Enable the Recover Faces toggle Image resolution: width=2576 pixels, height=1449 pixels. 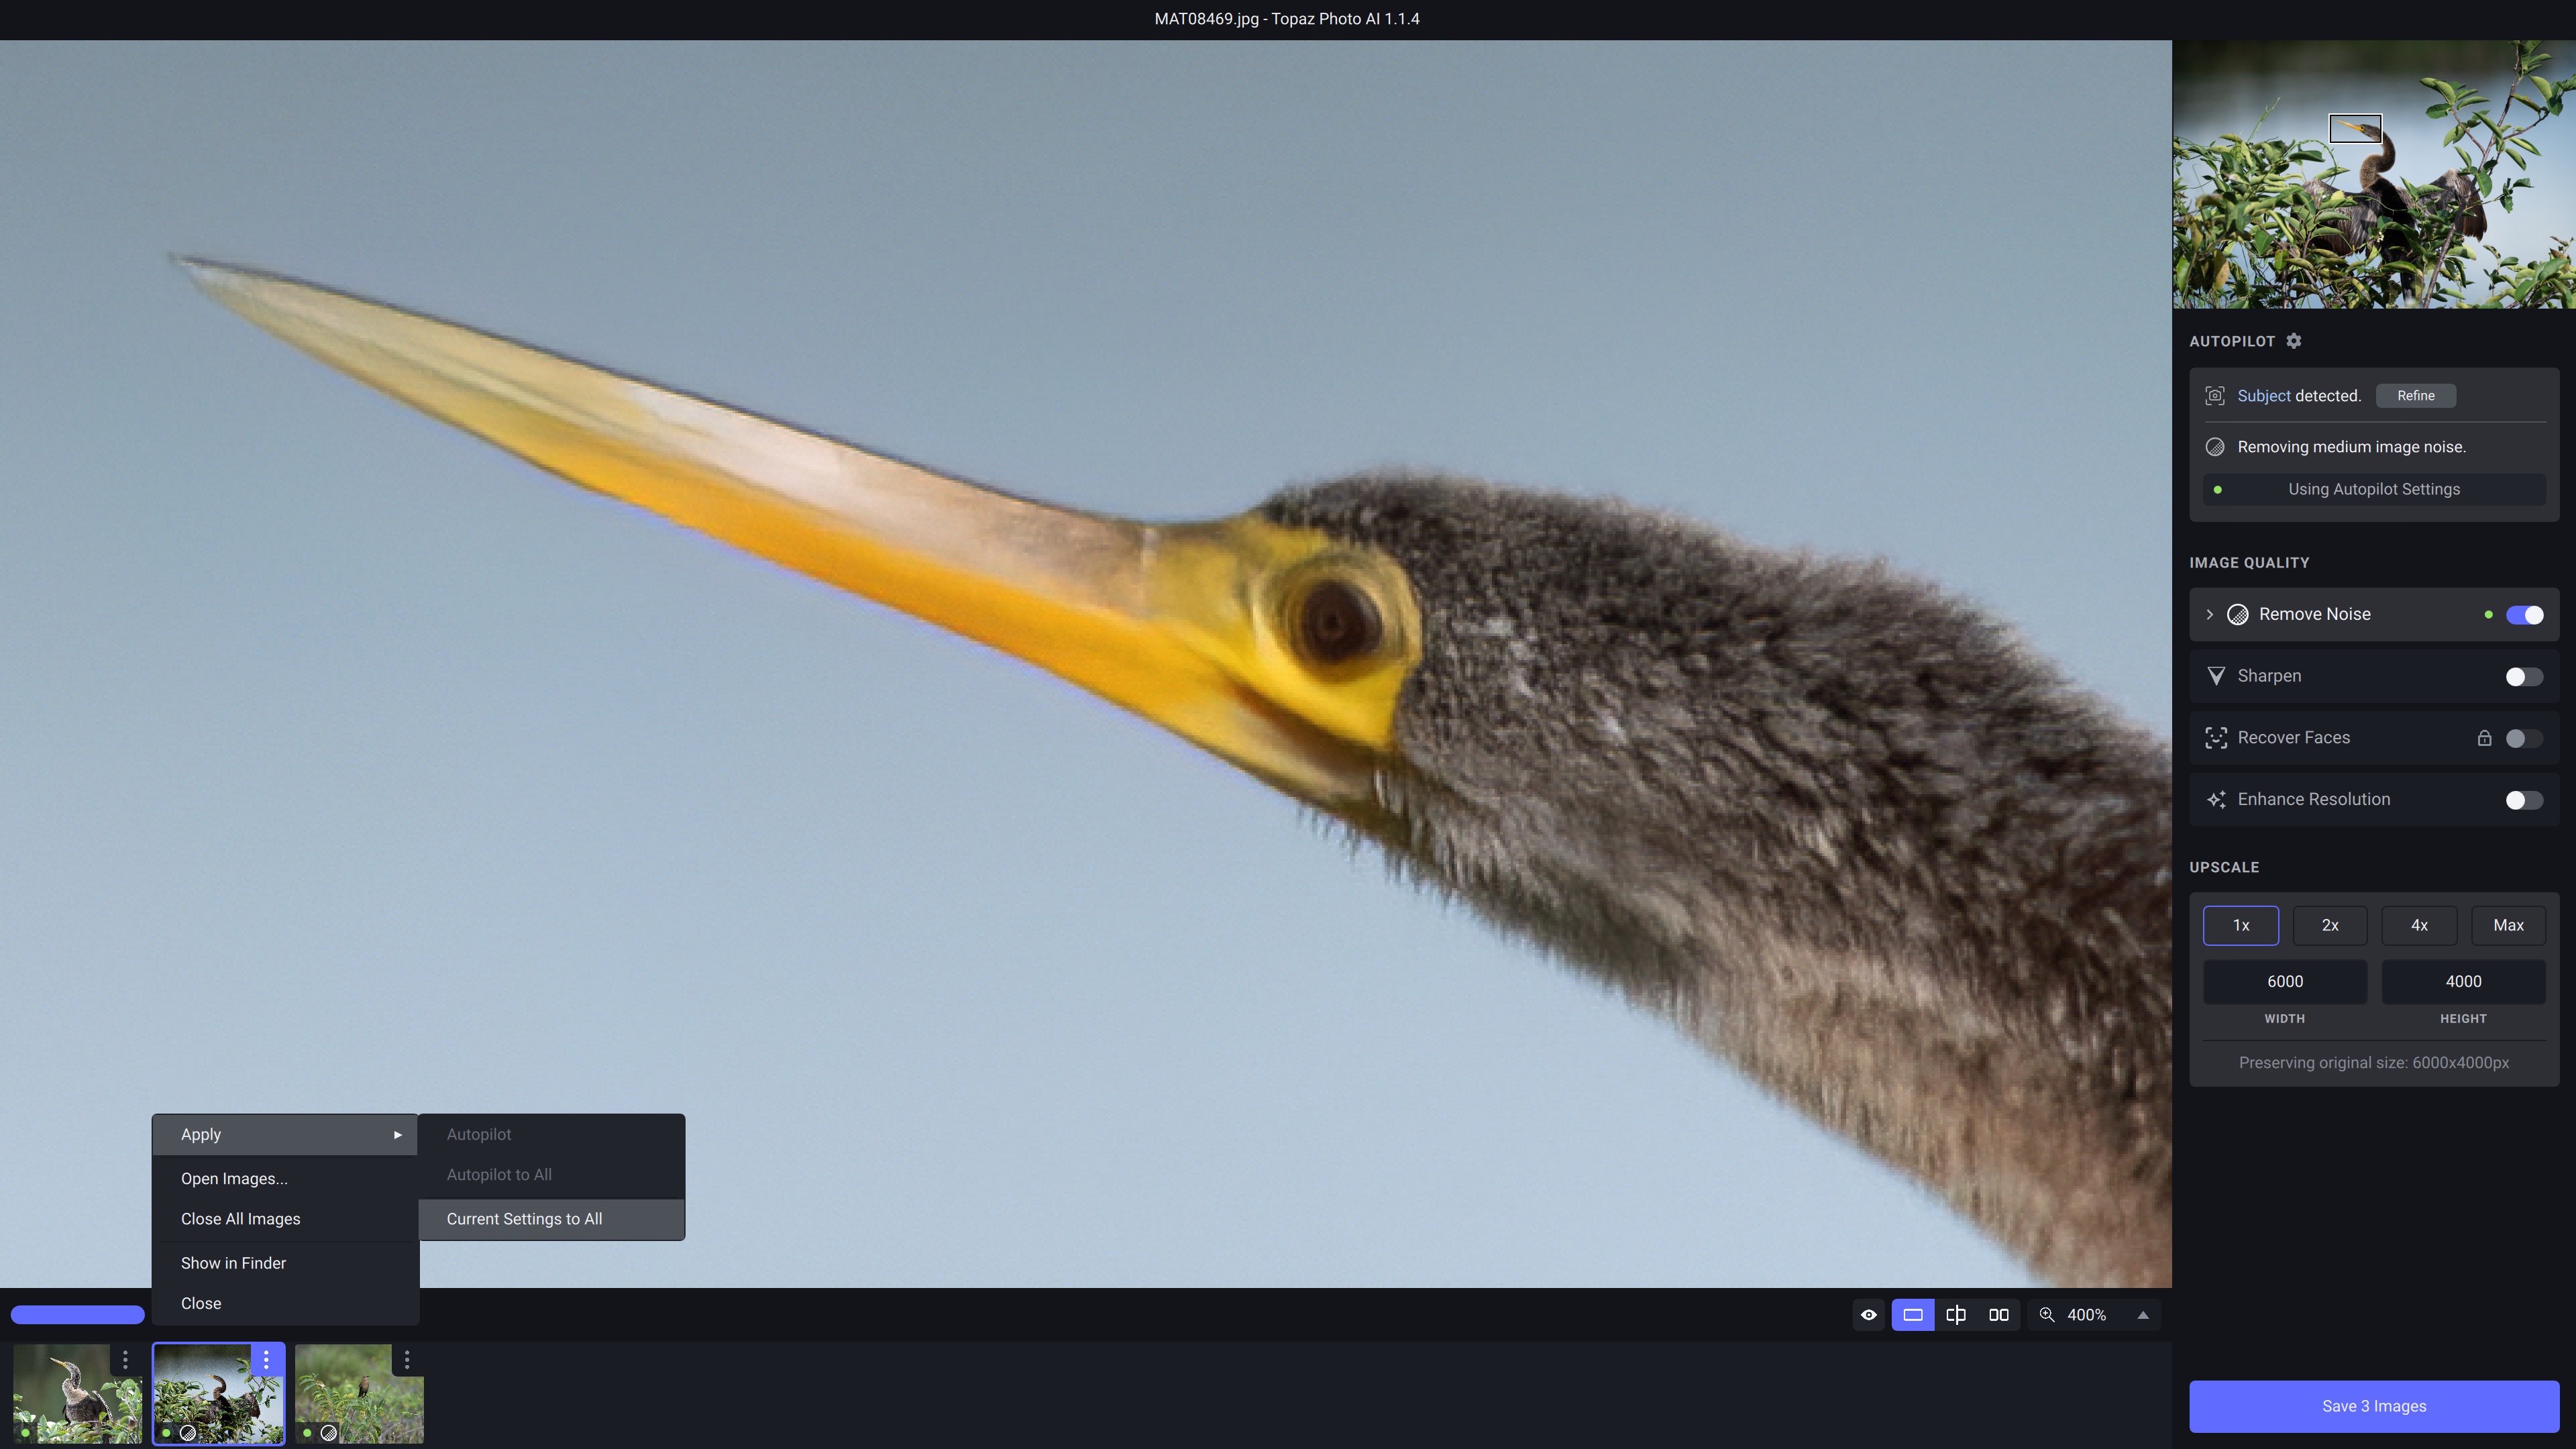2523,738
